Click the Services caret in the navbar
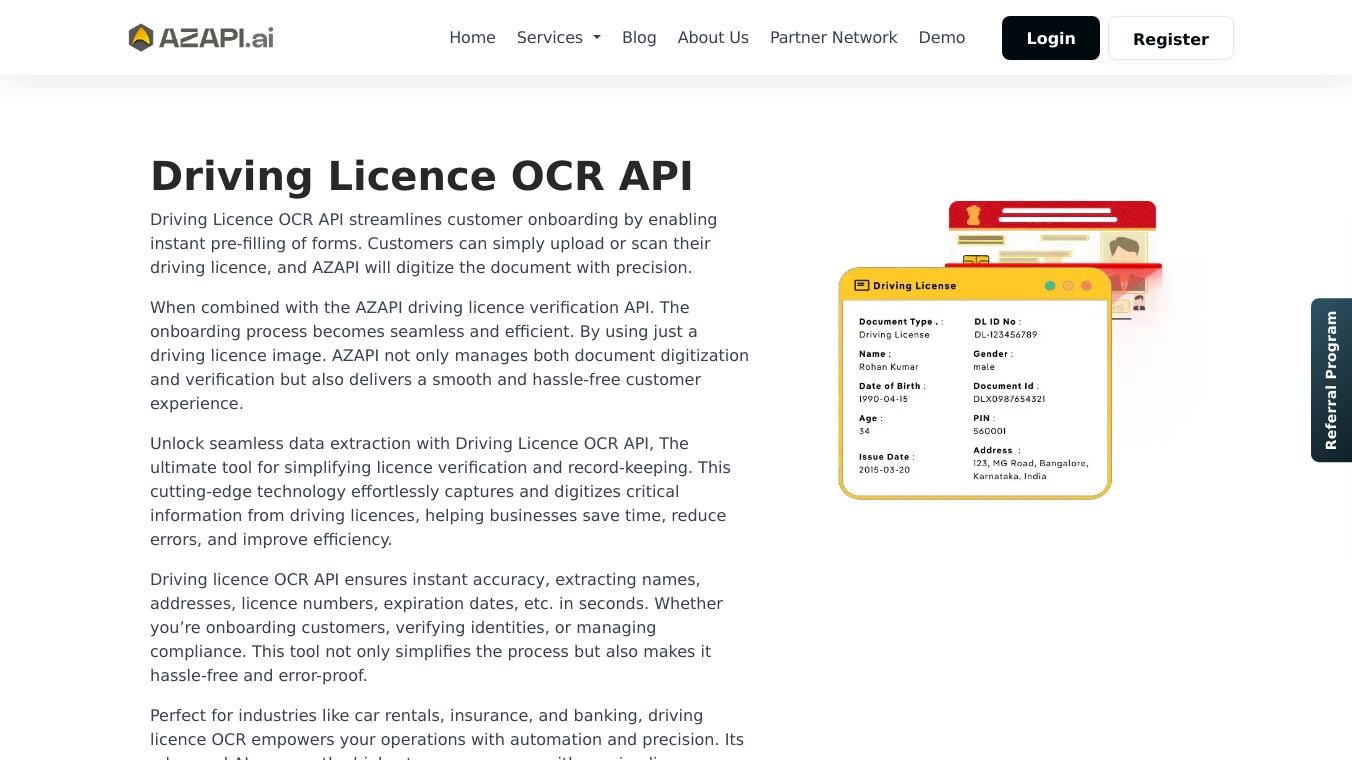 pyautogui.click(x=596, y=38)
